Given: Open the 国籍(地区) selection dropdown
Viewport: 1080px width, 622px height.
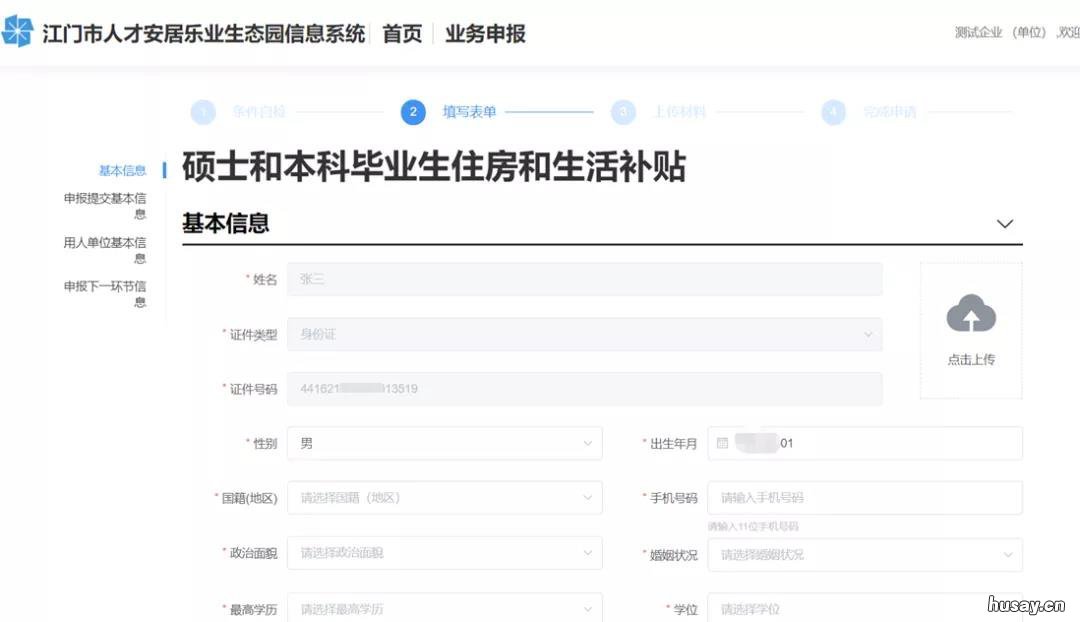Looking at the screenshot, I should coord(443,497).
